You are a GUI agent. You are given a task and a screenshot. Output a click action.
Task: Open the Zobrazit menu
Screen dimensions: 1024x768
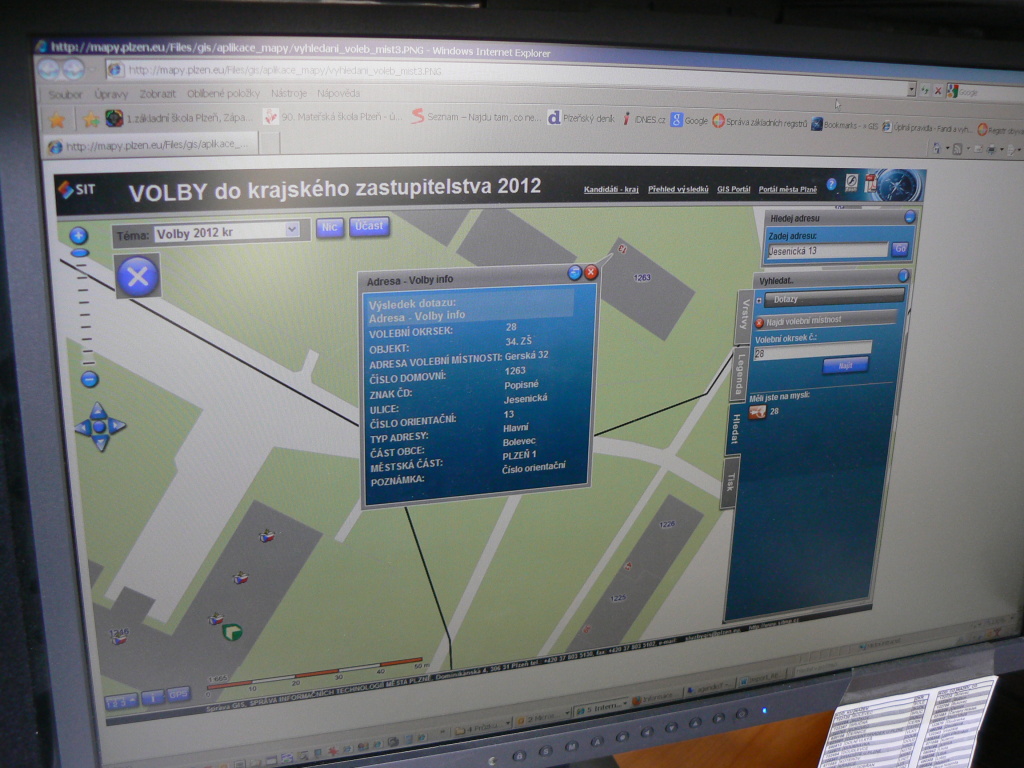click(x=157, y=94)
